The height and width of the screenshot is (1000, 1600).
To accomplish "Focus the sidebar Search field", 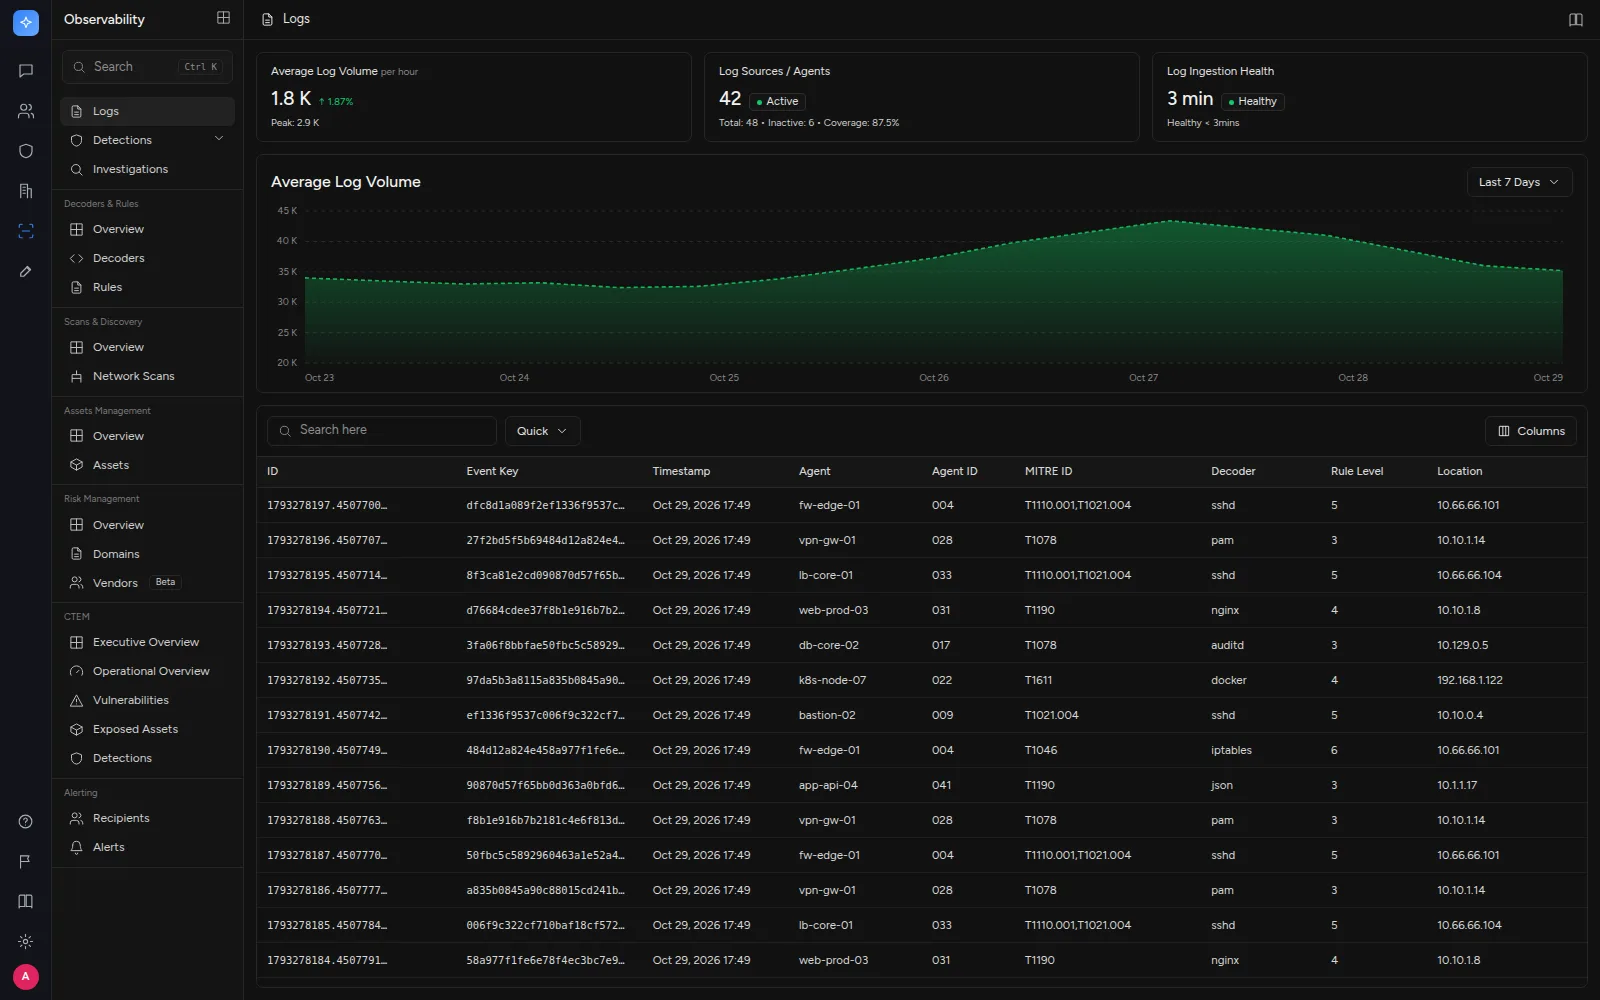I will point(147,67).
